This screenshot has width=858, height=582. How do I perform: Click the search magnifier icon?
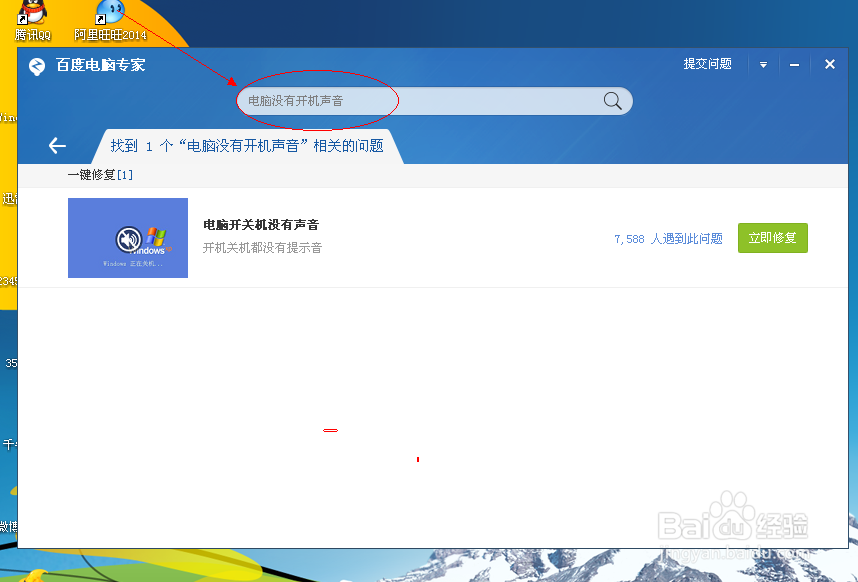point(613,100)
